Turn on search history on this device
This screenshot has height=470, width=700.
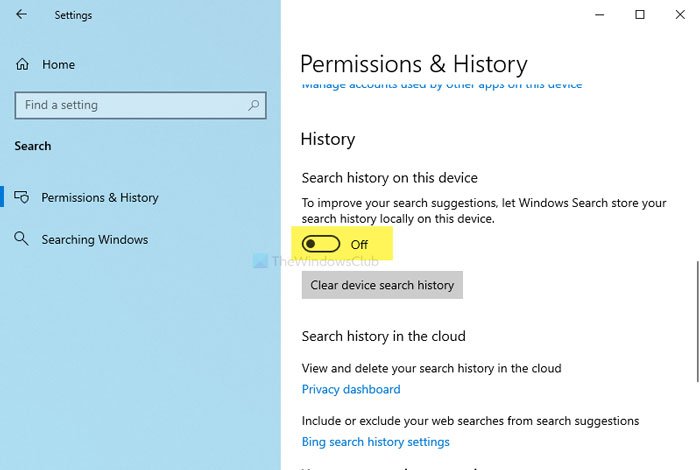pos(321,244)
